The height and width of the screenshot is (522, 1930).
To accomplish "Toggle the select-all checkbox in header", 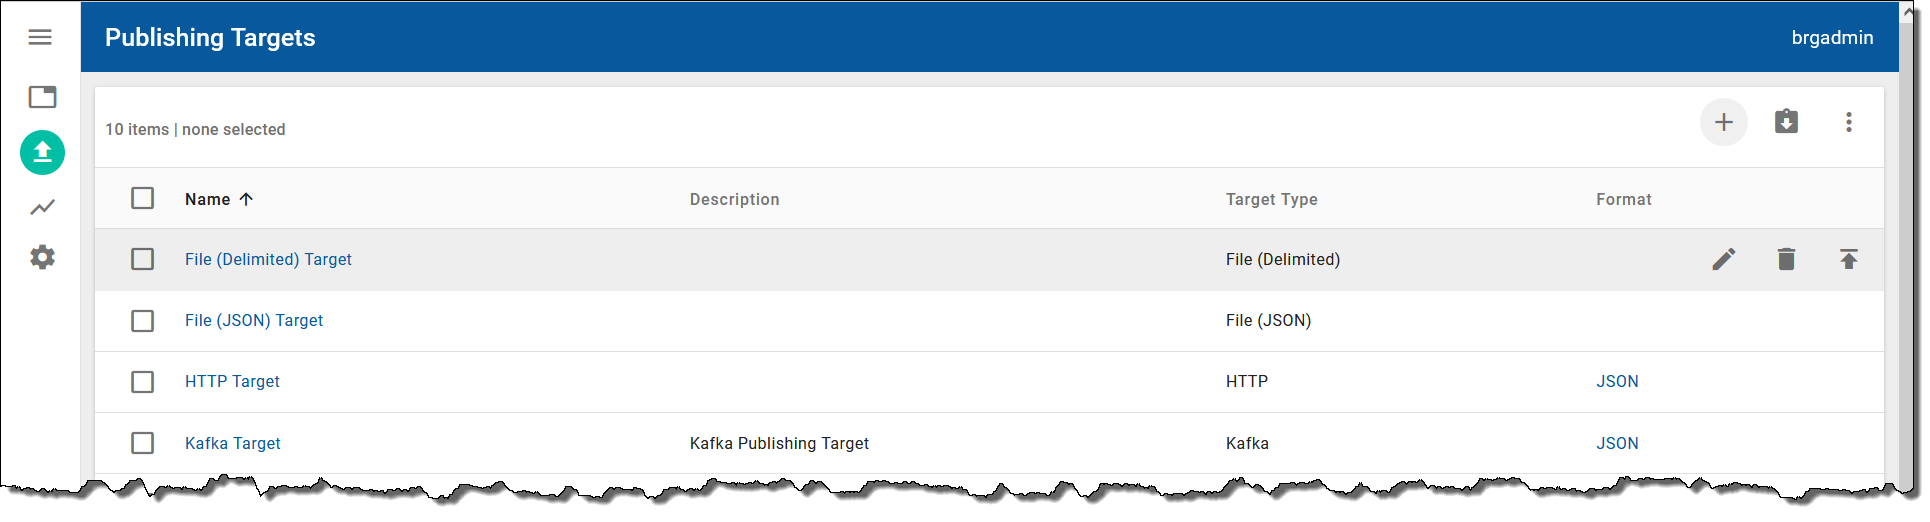I will (x=143, y=198).
